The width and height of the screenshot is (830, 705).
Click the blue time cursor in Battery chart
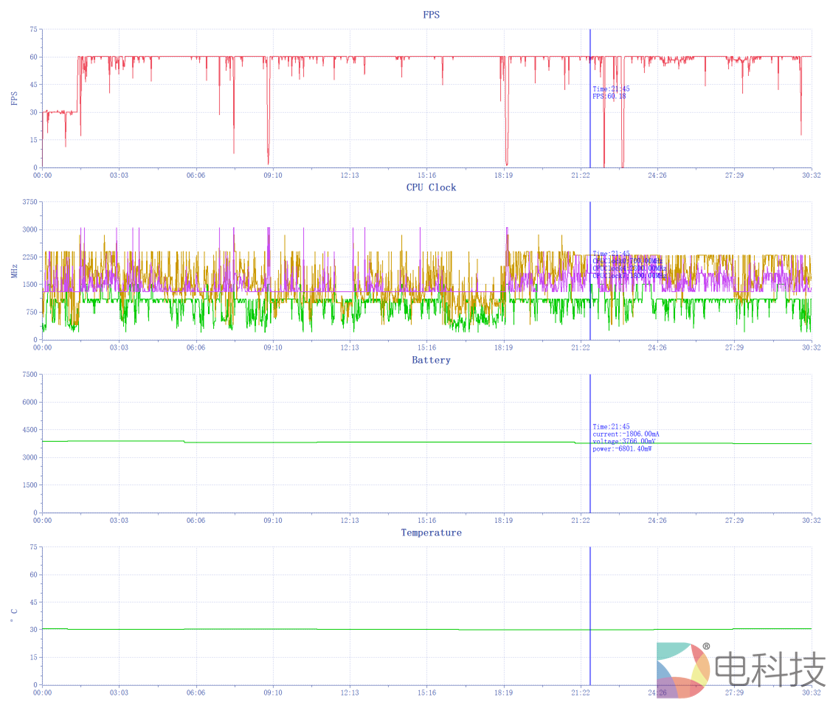point(590,480)
